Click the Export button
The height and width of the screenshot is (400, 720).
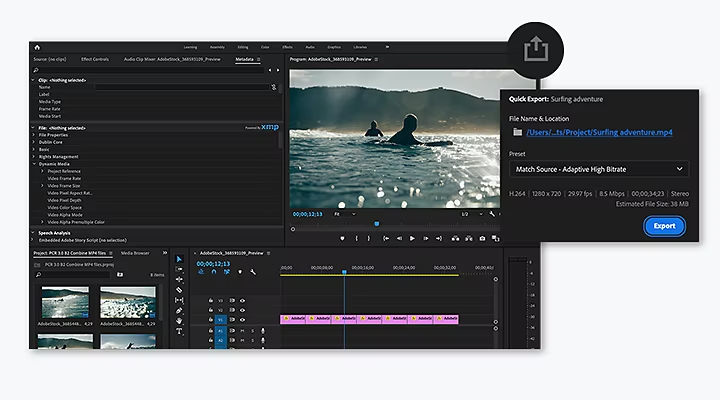click(664, 226)
